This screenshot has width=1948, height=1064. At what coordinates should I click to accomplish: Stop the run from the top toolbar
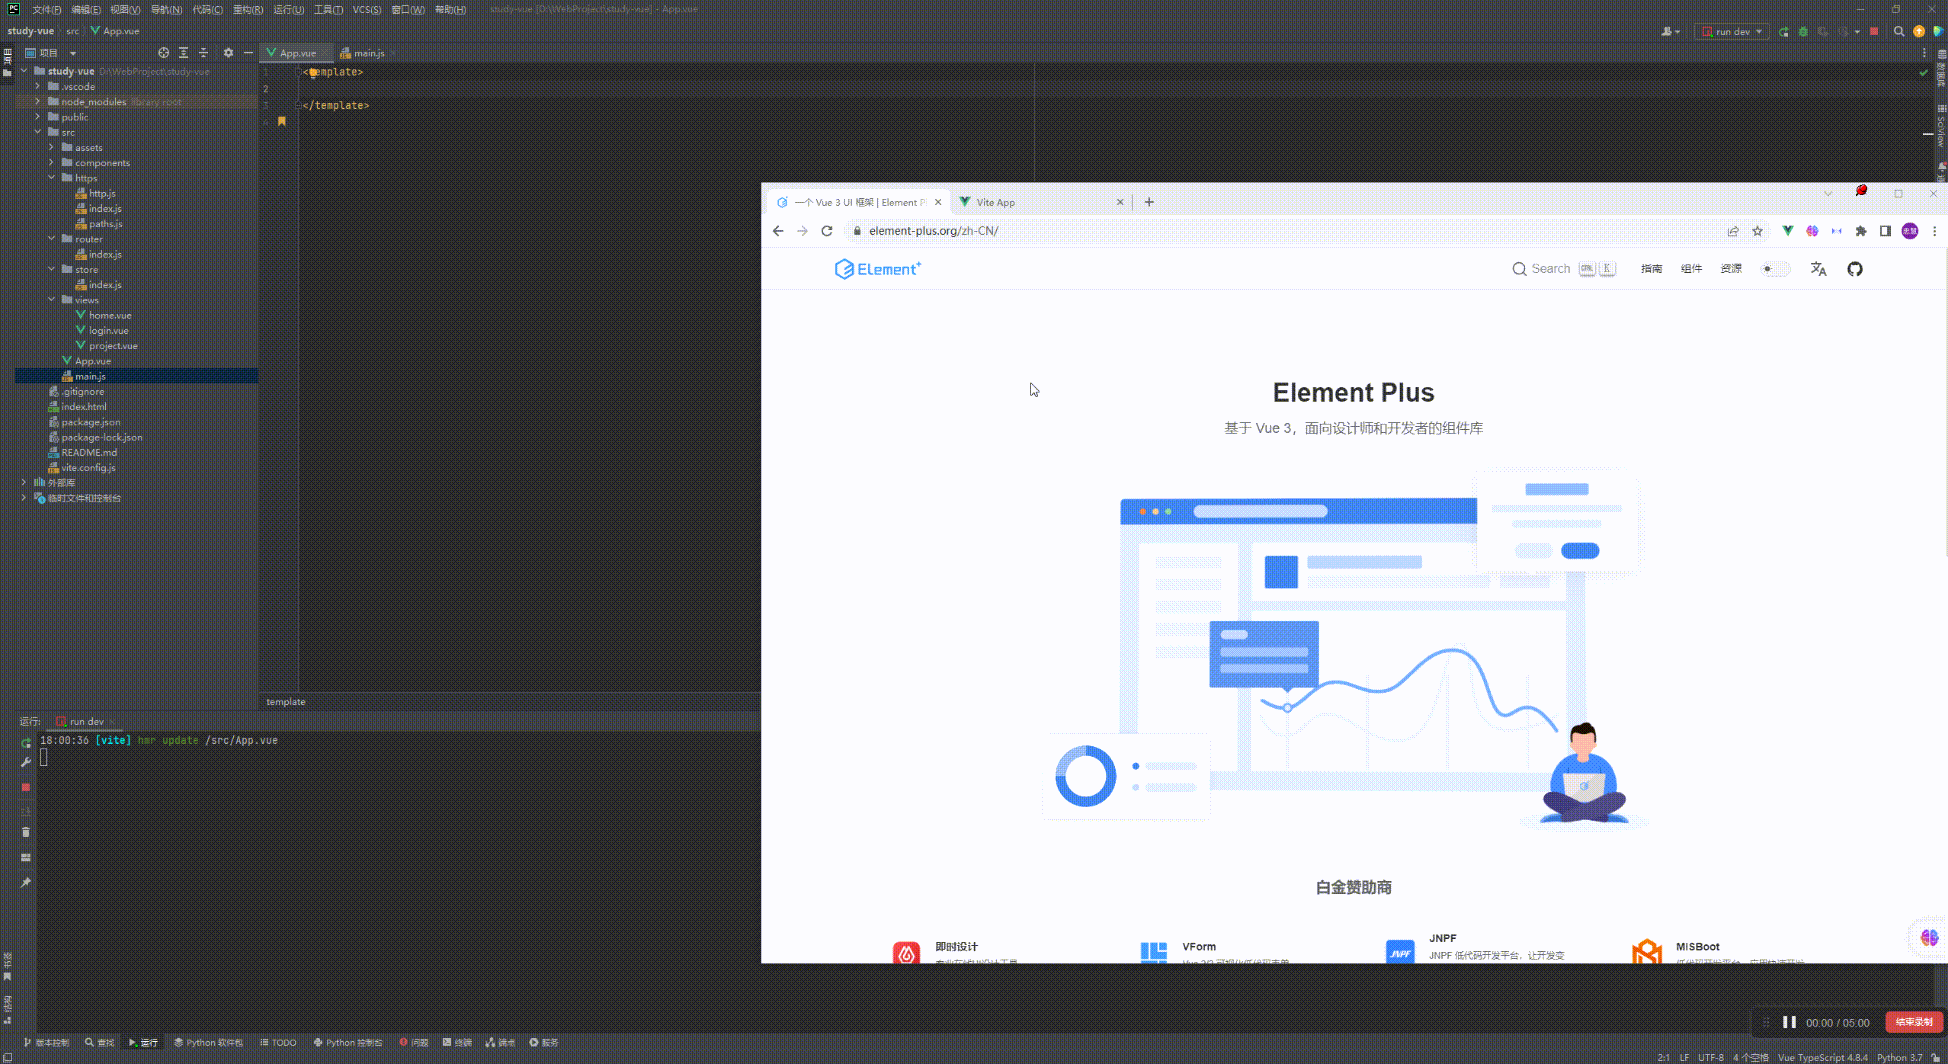point(1874,32)
